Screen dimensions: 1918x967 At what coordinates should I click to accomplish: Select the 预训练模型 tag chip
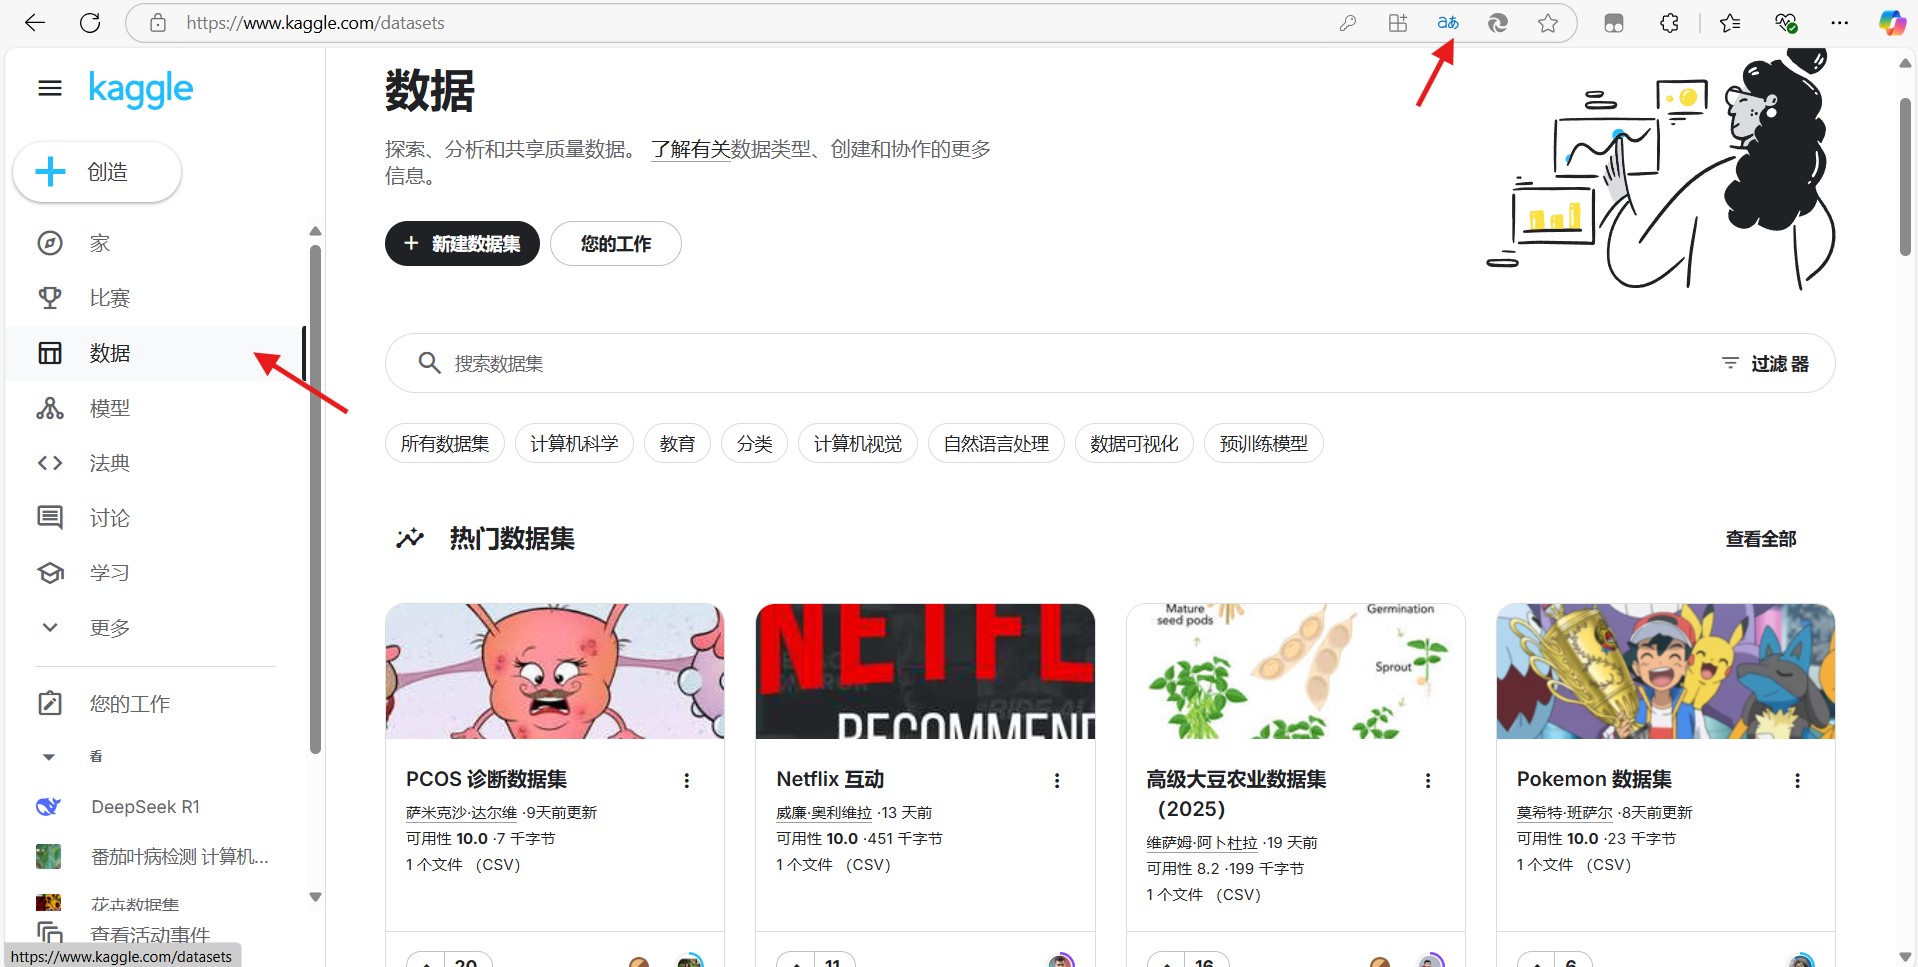[1264, 443]
